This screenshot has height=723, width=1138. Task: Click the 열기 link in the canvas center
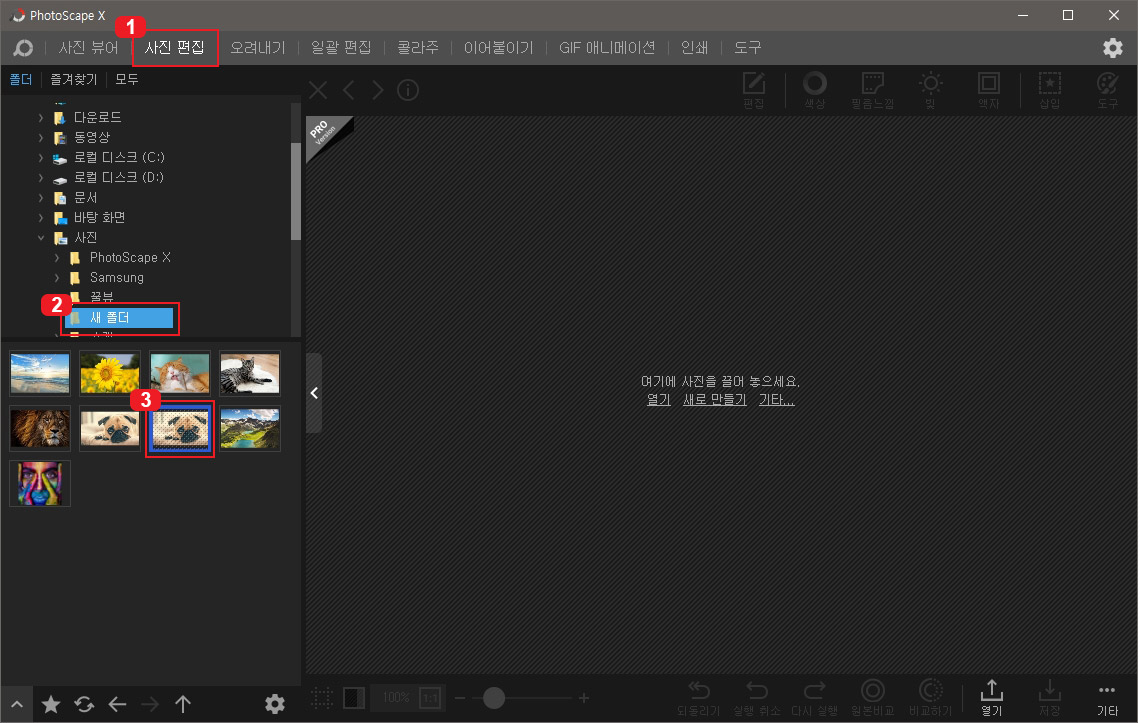click(x=658, y=400)
